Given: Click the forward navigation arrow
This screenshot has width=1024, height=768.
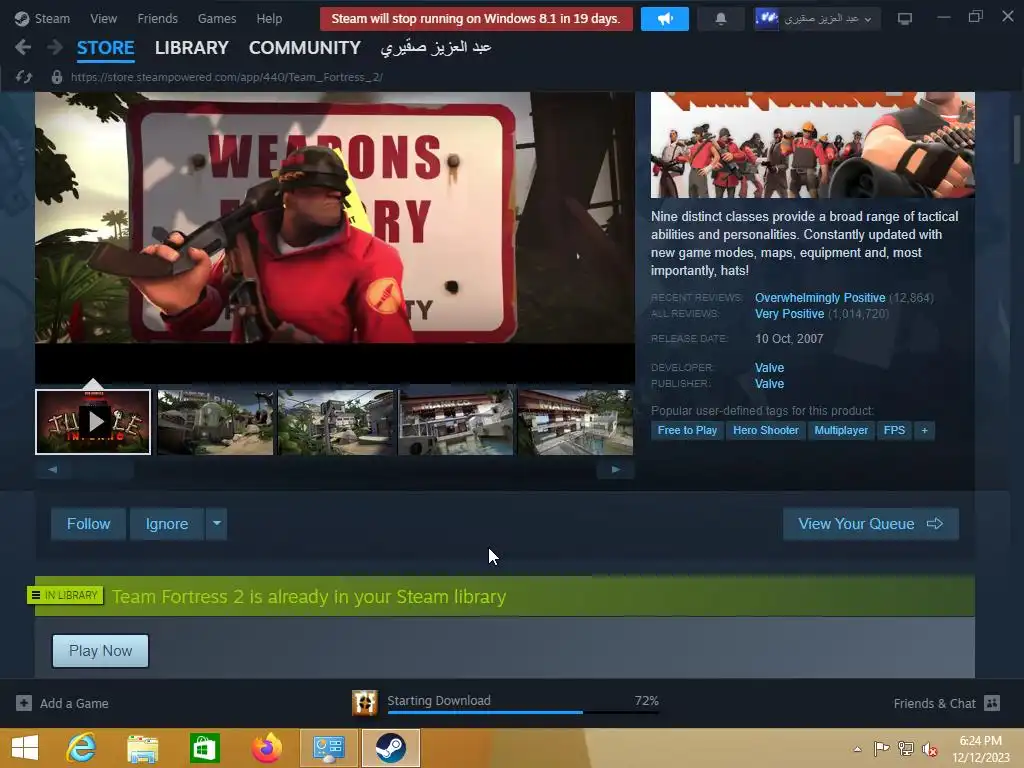Looking at the screenshot, I should pos(55,47).
